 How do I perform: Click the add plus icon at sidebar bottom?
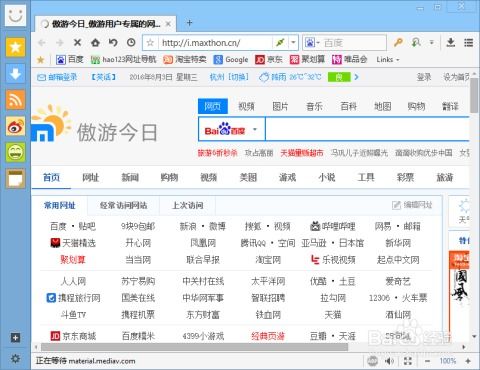click(x=15, y=338)
